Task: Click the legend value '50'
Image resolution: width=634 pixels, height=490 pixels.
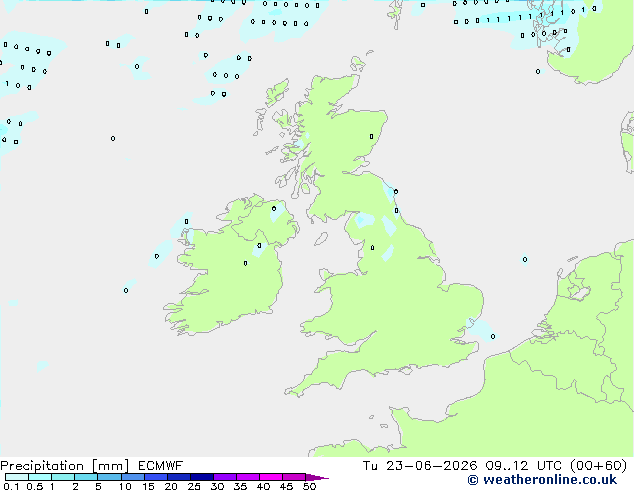Action: (309, 486)
